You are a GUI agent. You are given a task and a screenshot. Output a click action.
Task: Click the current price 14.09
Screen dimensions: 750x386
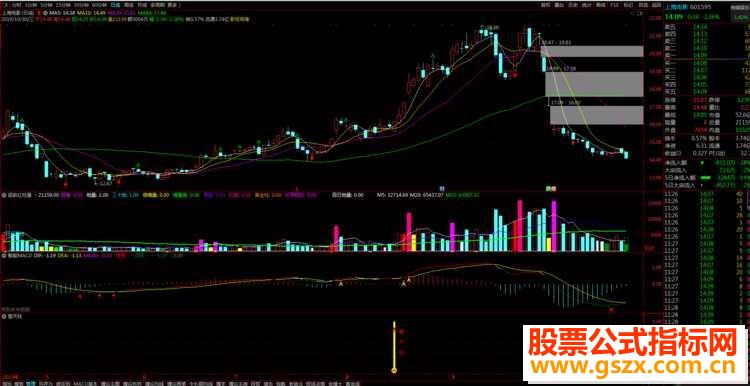click(673, 17)
